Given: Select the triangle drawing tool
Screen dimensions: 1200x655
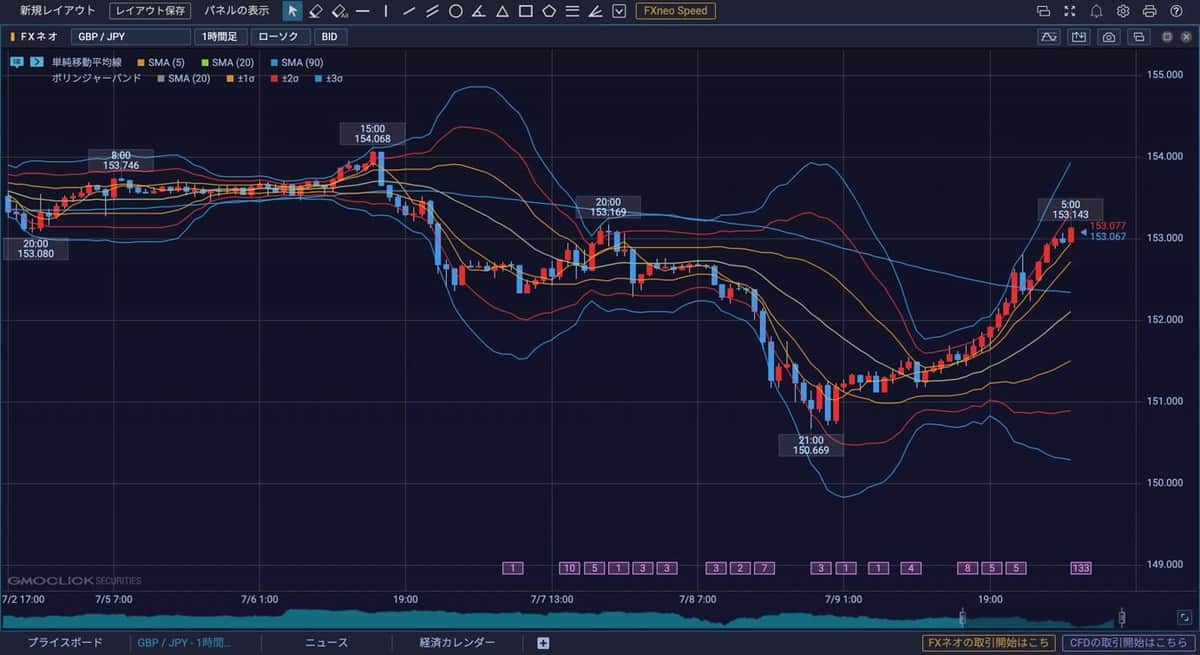Looking at the screenshot, I should (x=501, y=11).
